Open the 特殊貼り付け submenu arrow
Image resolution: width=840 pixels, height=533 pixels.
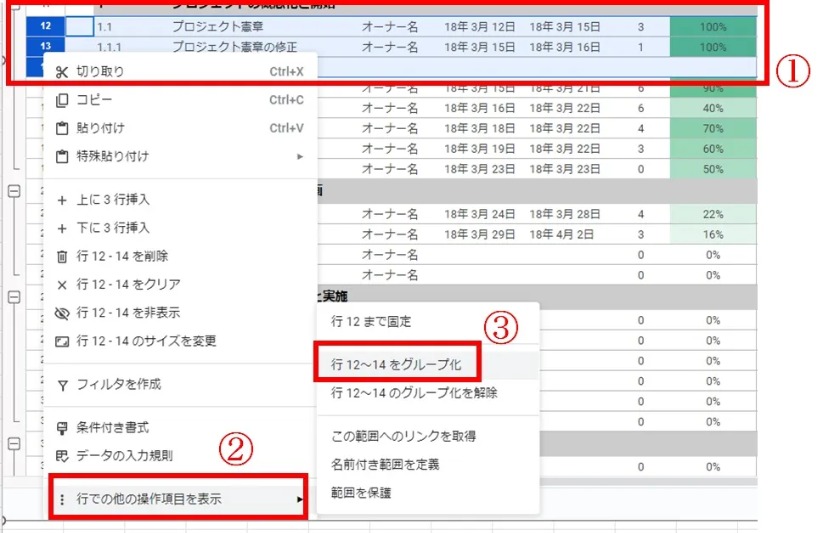pyautogui.click(x=300, y=157)
